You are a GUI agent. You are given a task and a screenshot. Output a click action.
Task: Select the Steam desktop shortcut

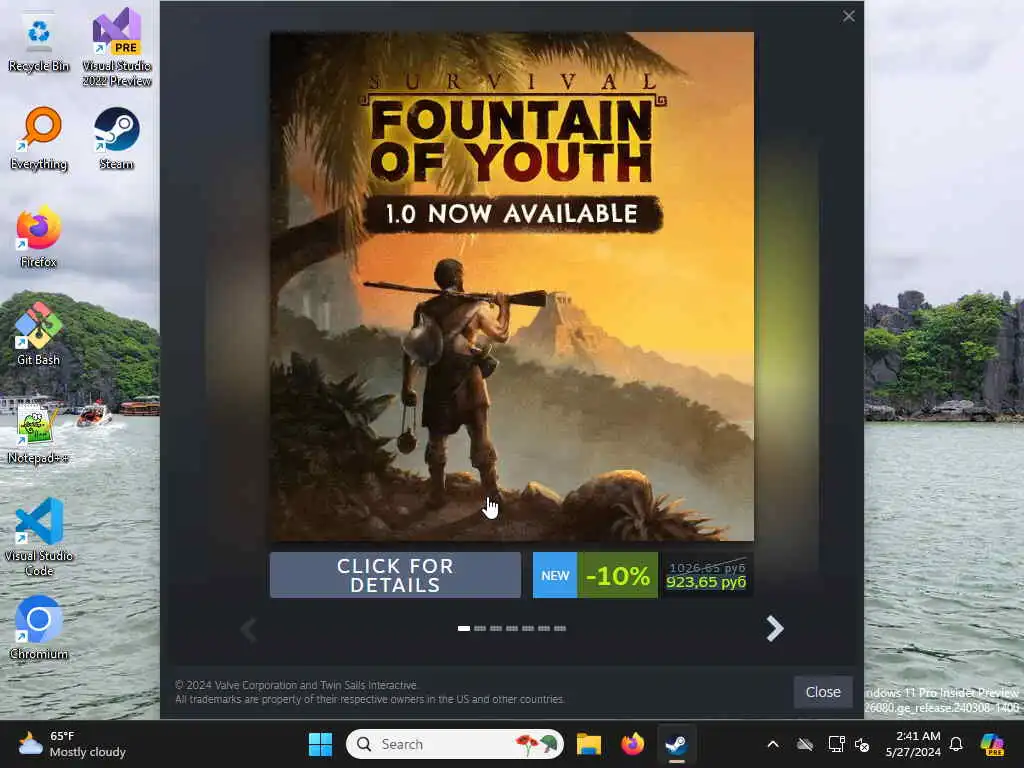click(x=116, y=138)
